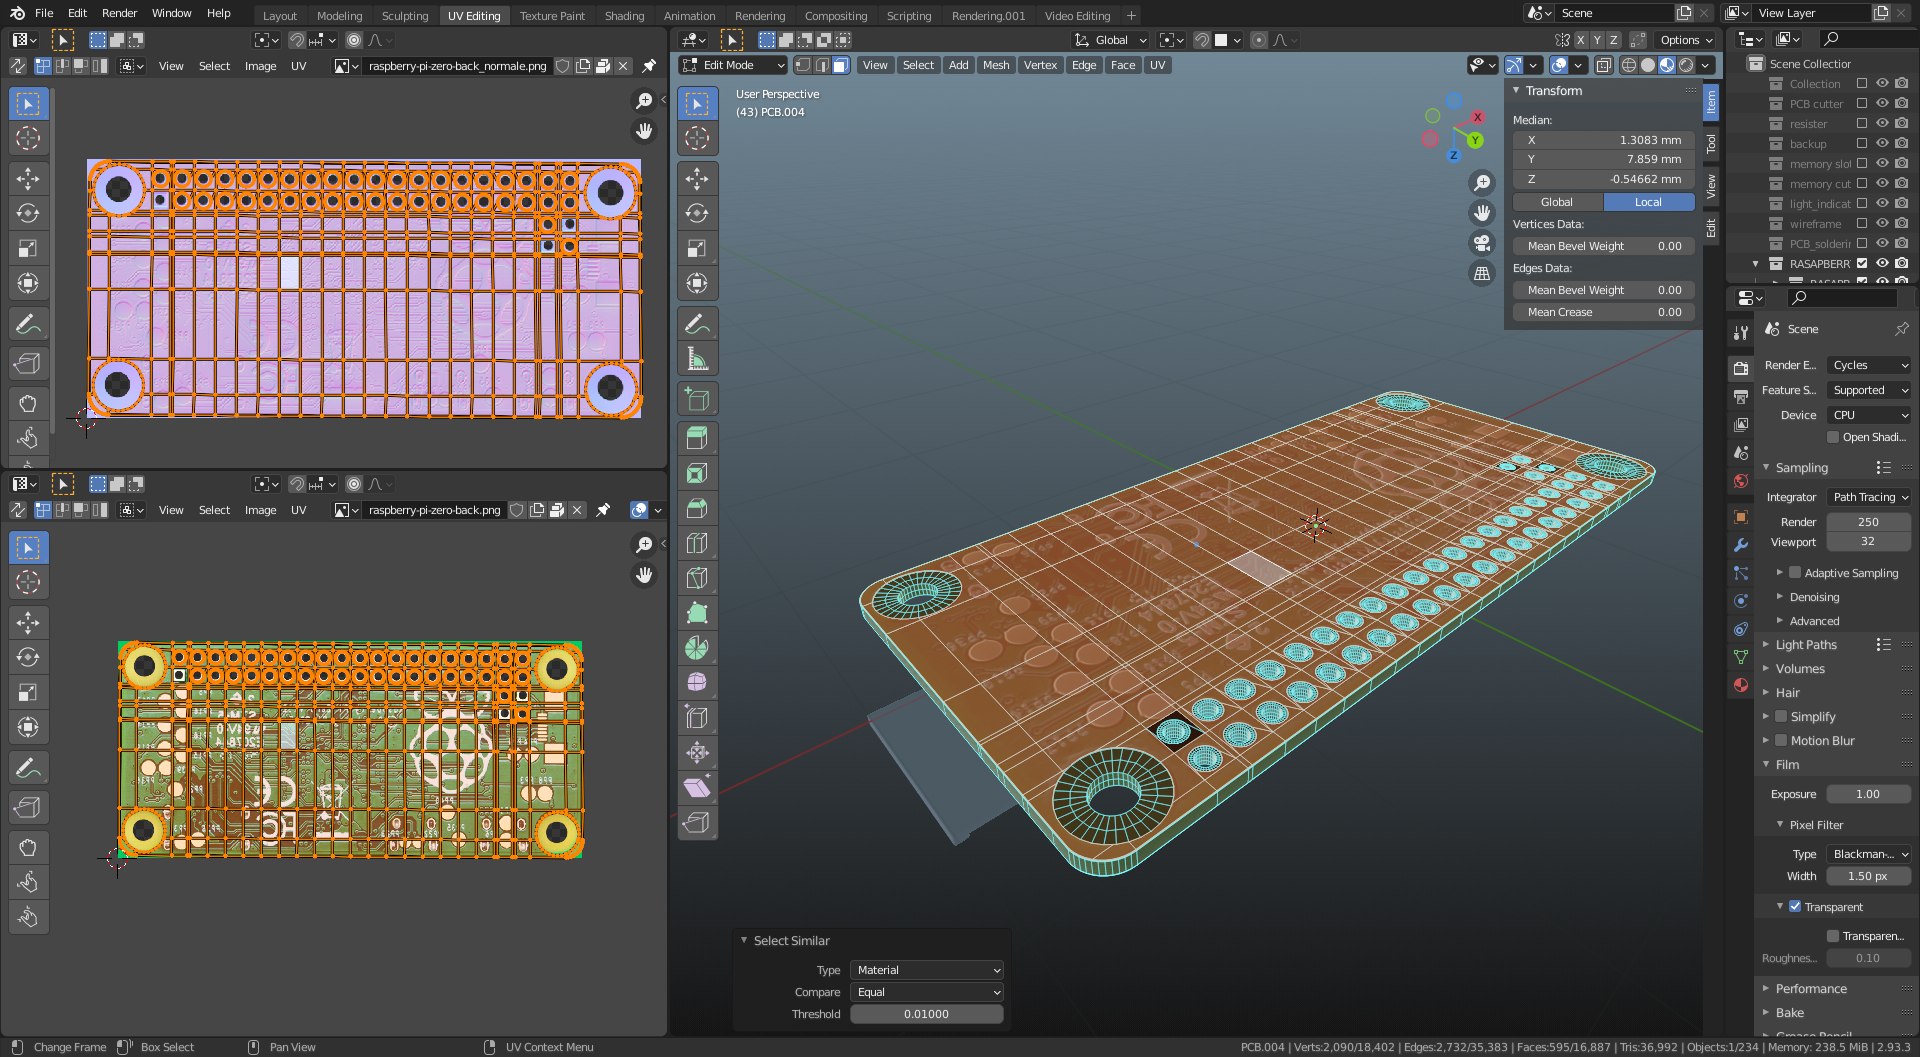Select the Move tool in 3D viewport toolbar
The height and width of the screenshot is (1057, 1920).
tap(697, 179)
